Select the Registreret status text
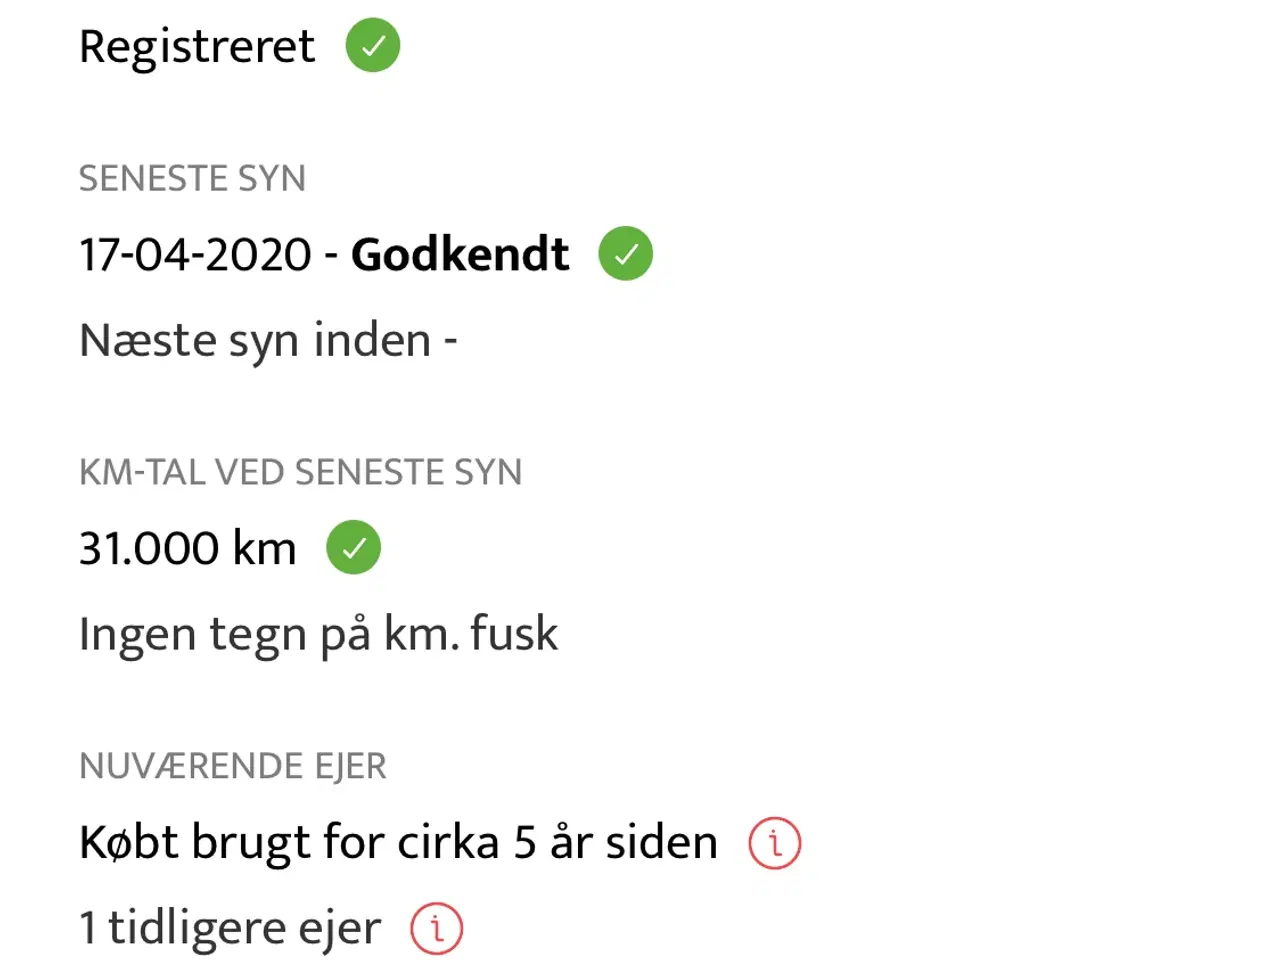Viewport: 1280px width, 960px height. click(197, 47)
